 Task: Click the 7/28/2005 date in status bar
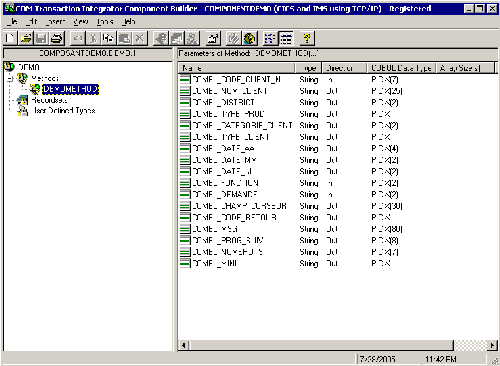[x=377, y=359]
